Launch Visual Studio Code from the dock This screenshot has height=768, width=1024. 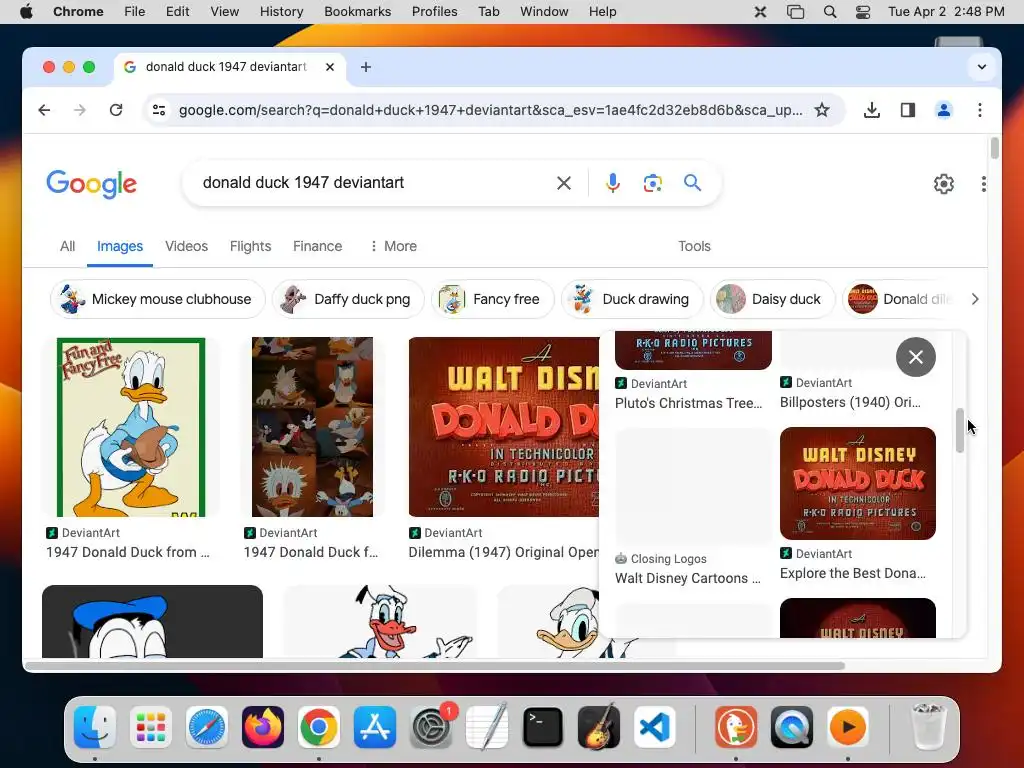click(655, 727)
